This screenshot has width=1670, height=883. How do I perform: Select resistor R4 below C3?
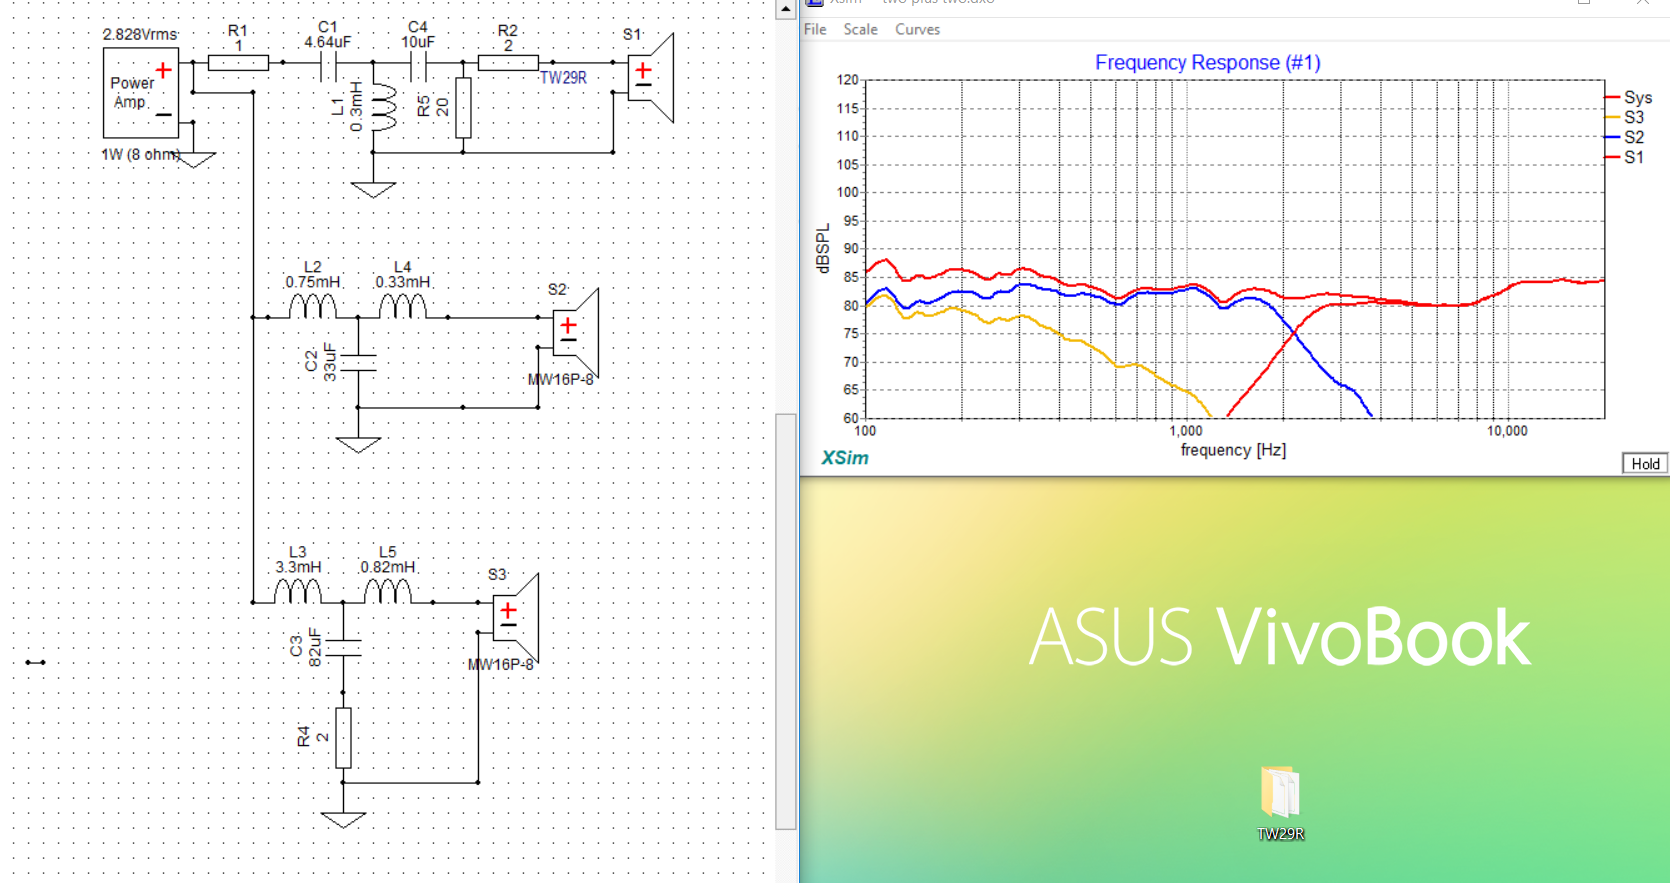(343, 738)
